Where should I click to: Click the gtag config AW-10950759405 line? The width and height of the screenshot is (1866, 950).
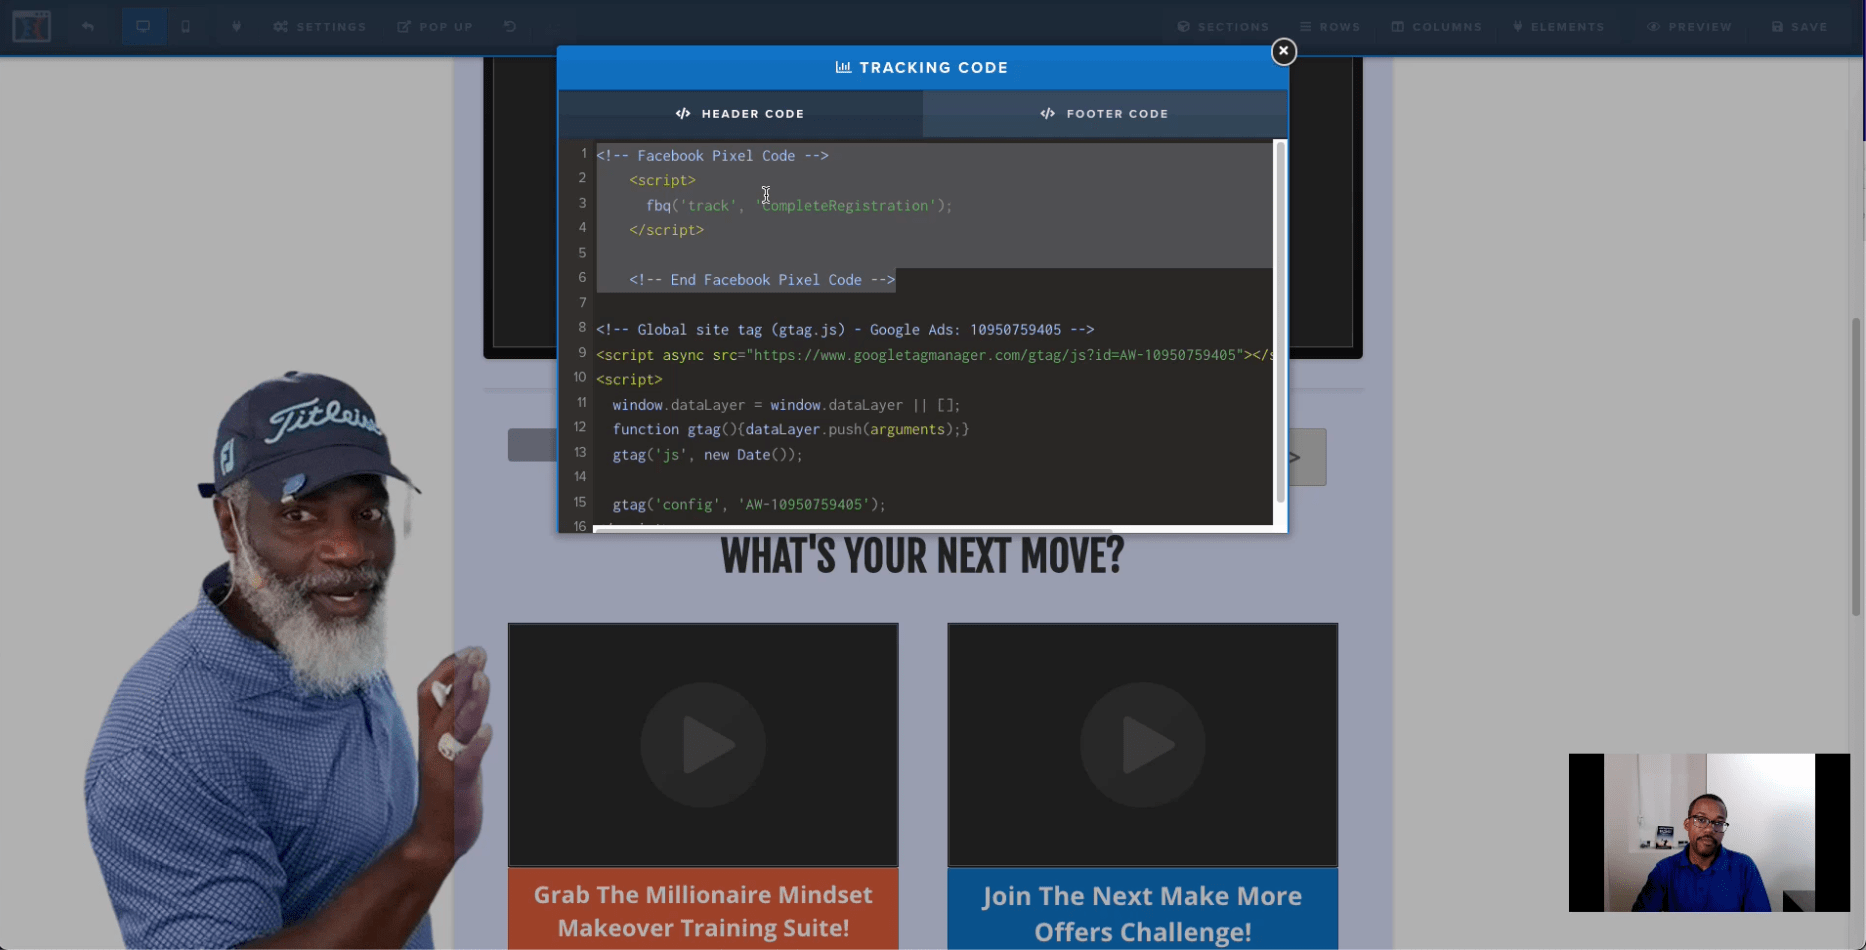(x=749, y=504)
